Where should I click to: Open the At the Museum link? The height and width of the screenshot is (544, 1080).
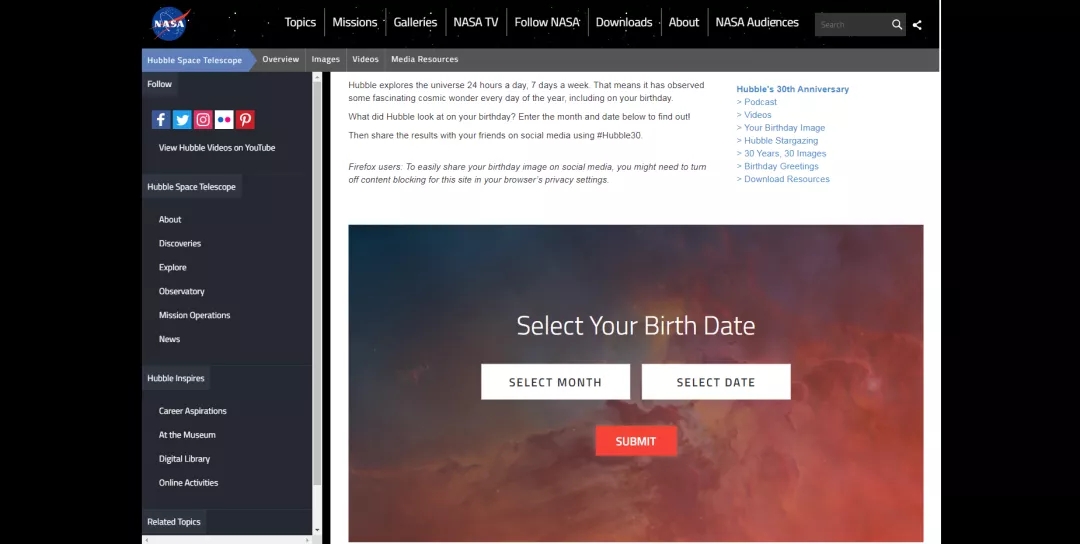pos(187,435)
